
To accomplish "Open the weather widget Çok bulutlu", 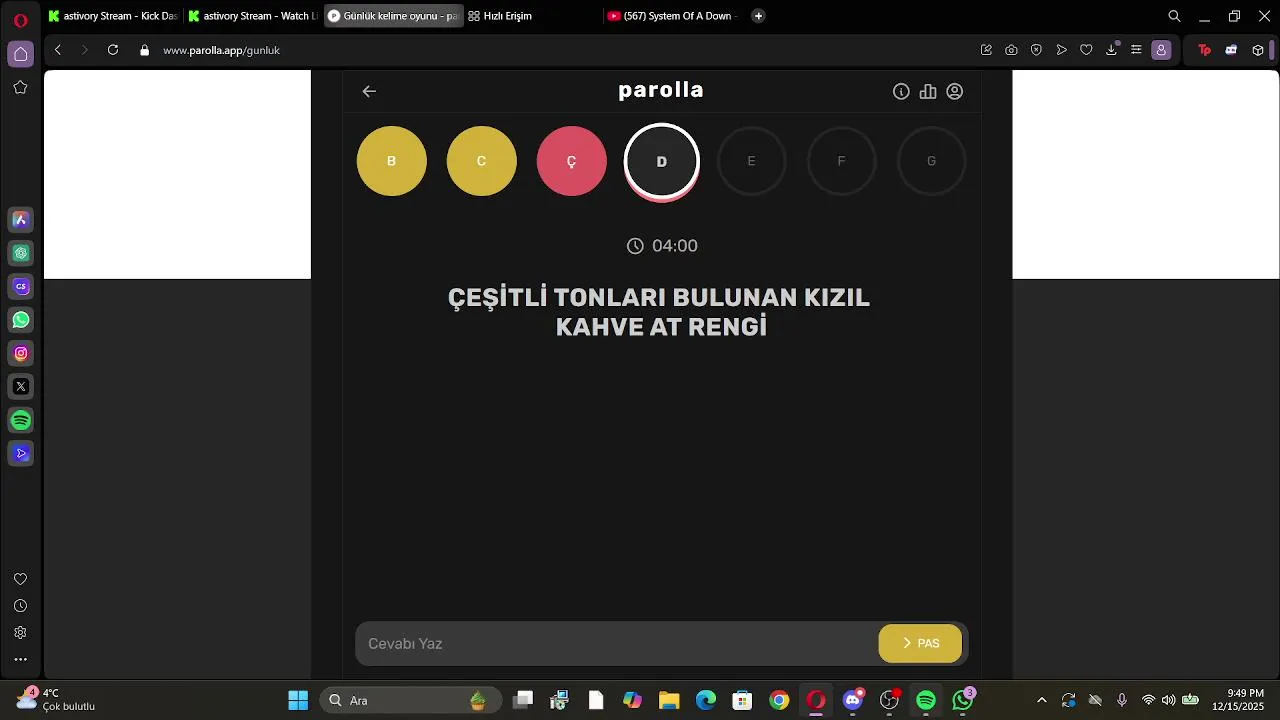I will 56,699.
